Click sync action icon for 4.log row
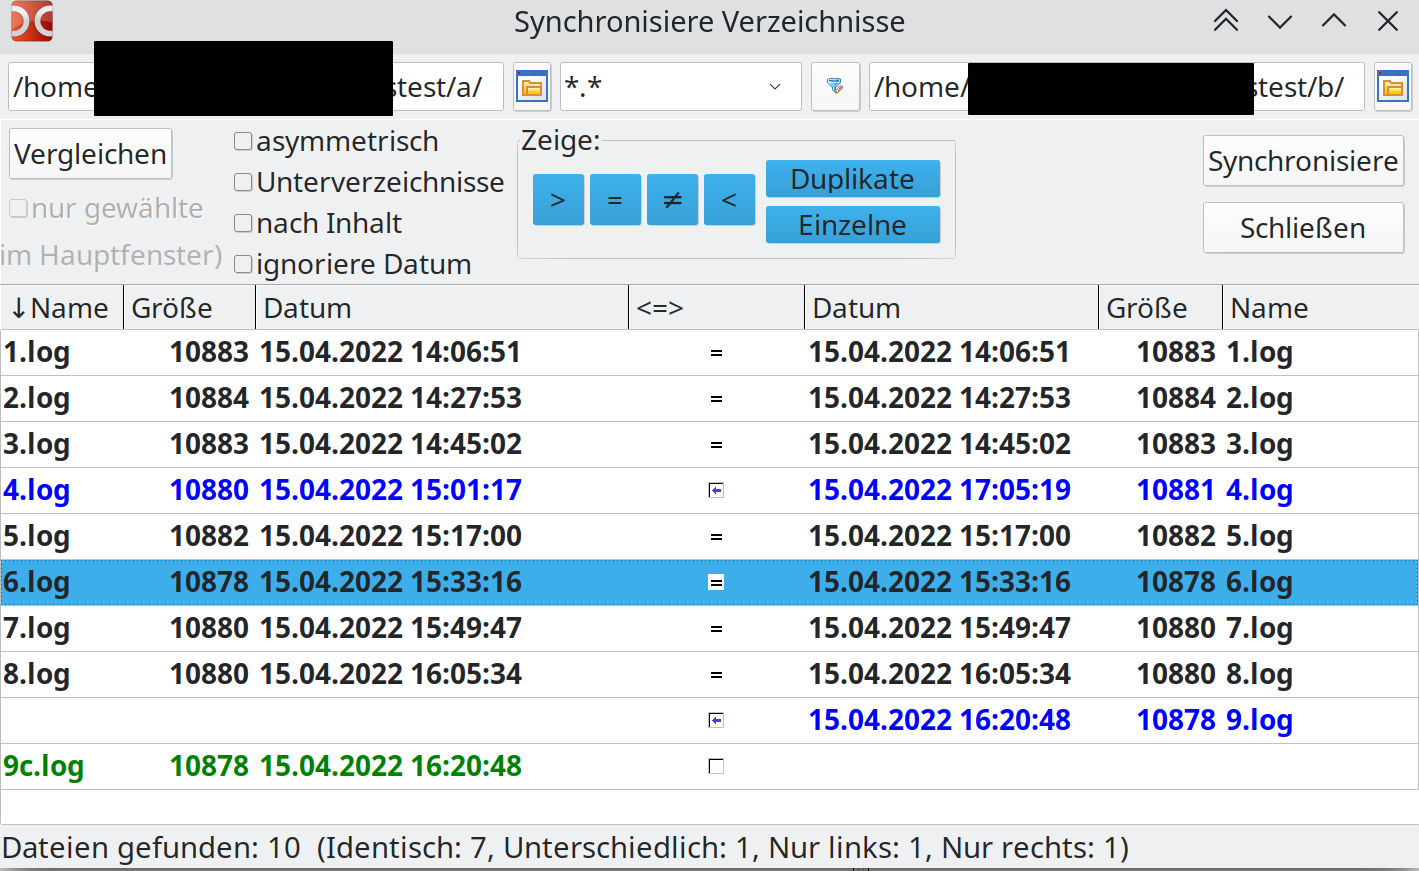Screen dimensions: 1419x871 click(x=716, y=490)
